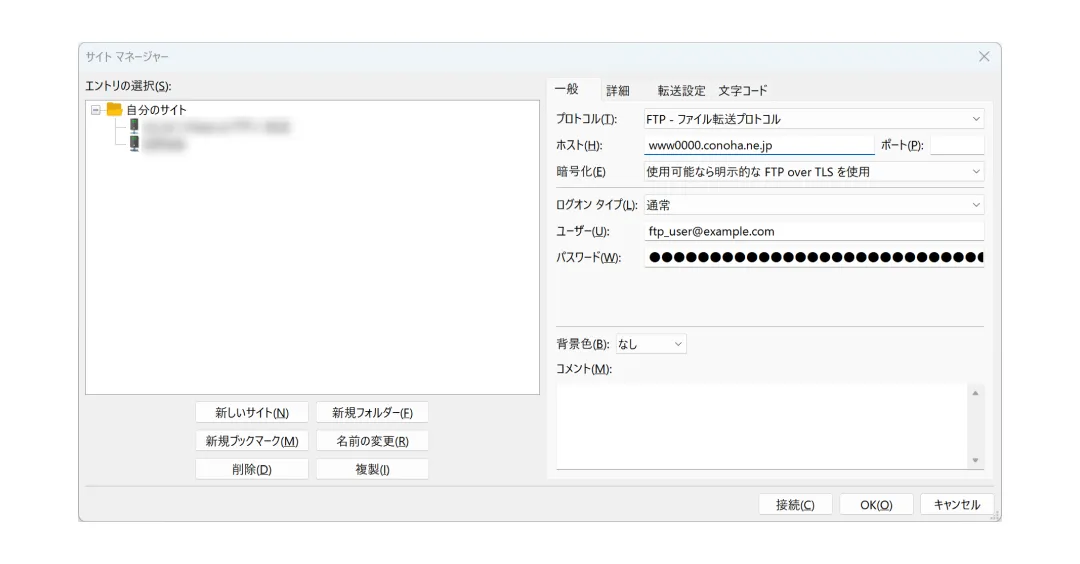Click the yellow folder icon for 自分のサイト
The width and height of the screenshot is (1080, 564).
tap(114, 109)
